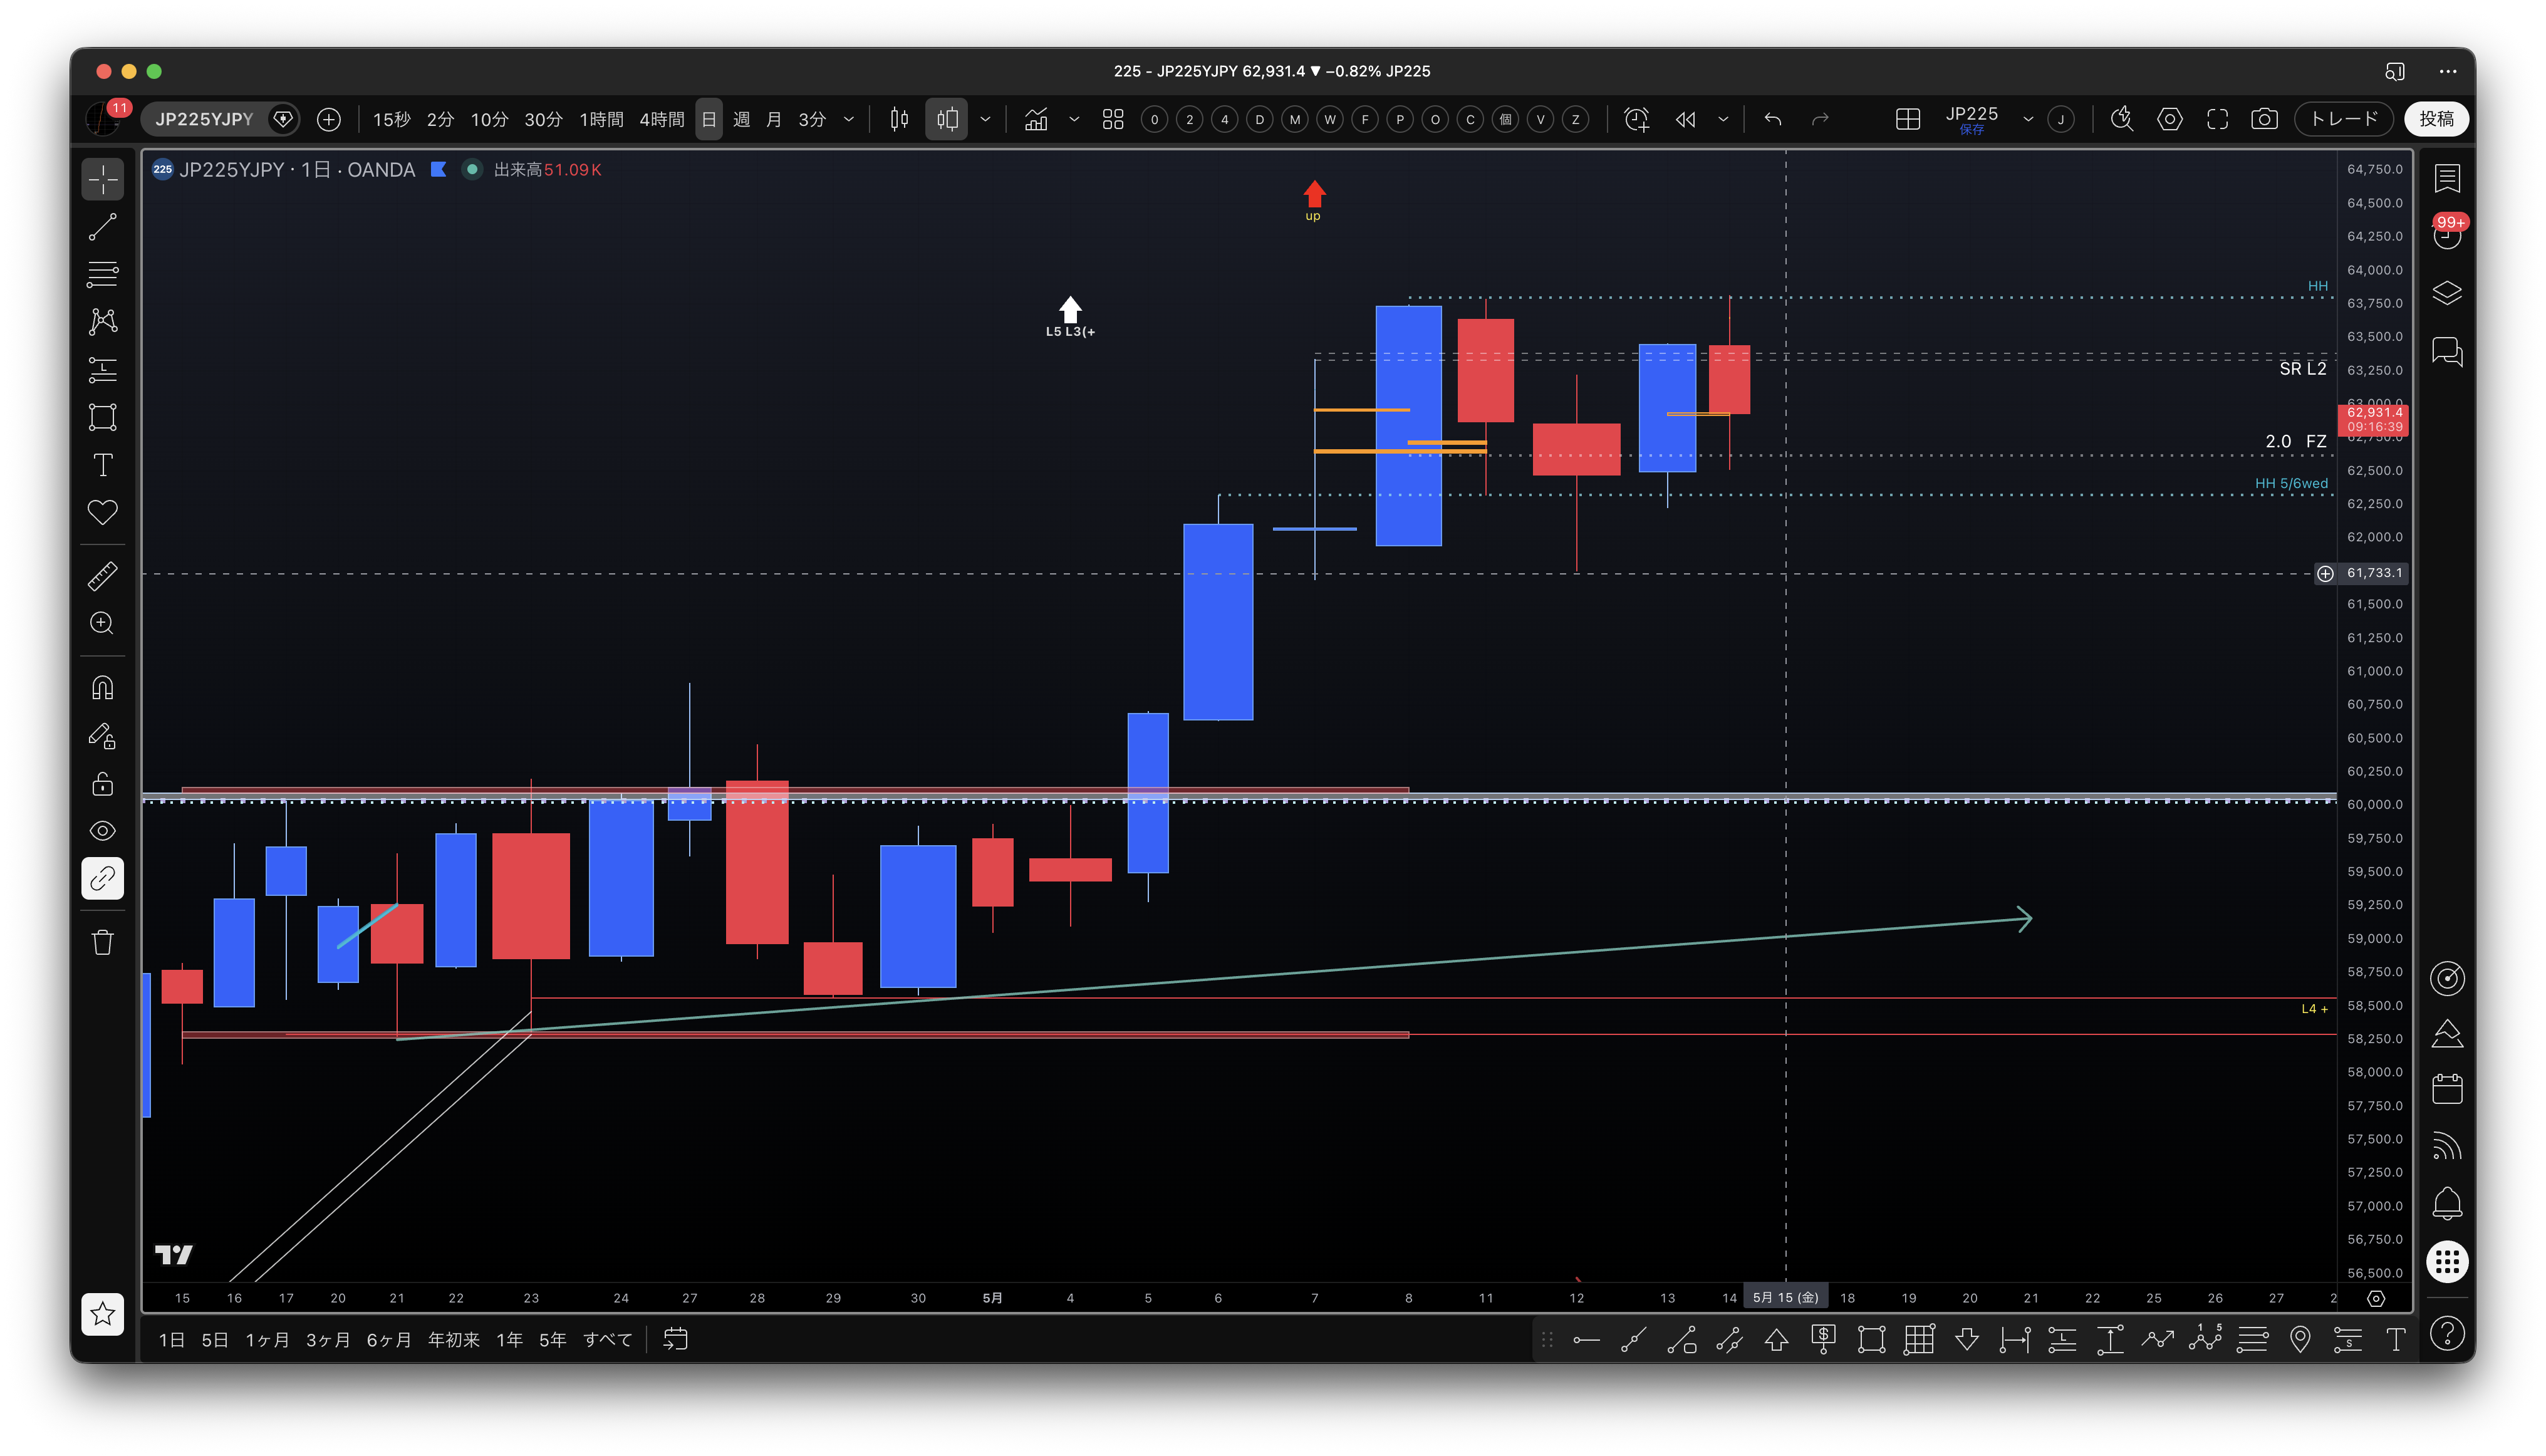Open the heart icons tool

[x=102, y=512]
